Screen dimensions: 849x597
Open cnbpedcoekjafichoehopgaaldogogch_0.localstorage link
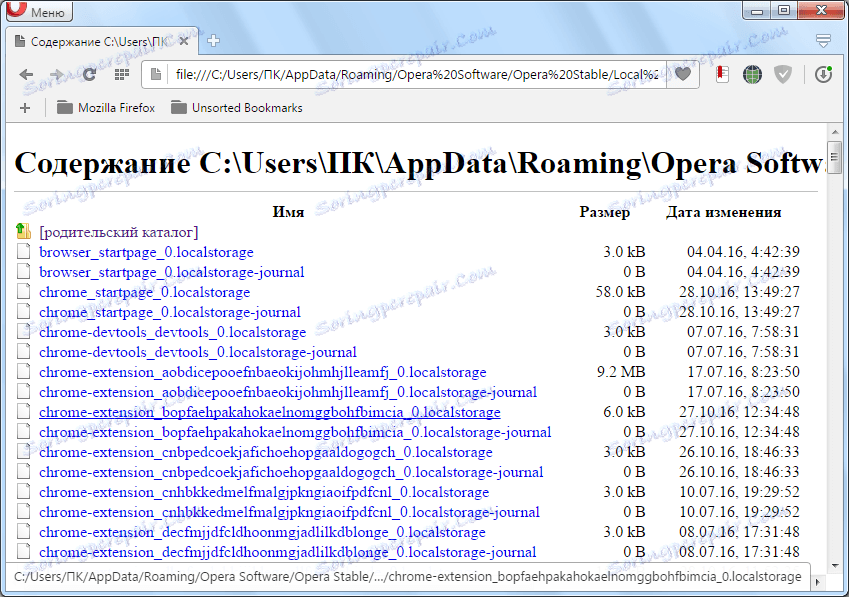click(x=266, y=452)
